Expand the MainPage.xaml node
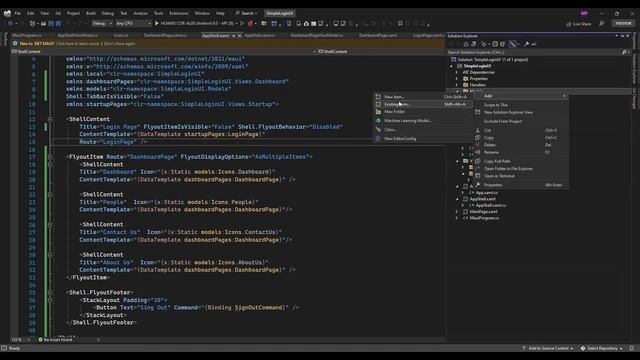640x360 pixels. pos(457,211)
